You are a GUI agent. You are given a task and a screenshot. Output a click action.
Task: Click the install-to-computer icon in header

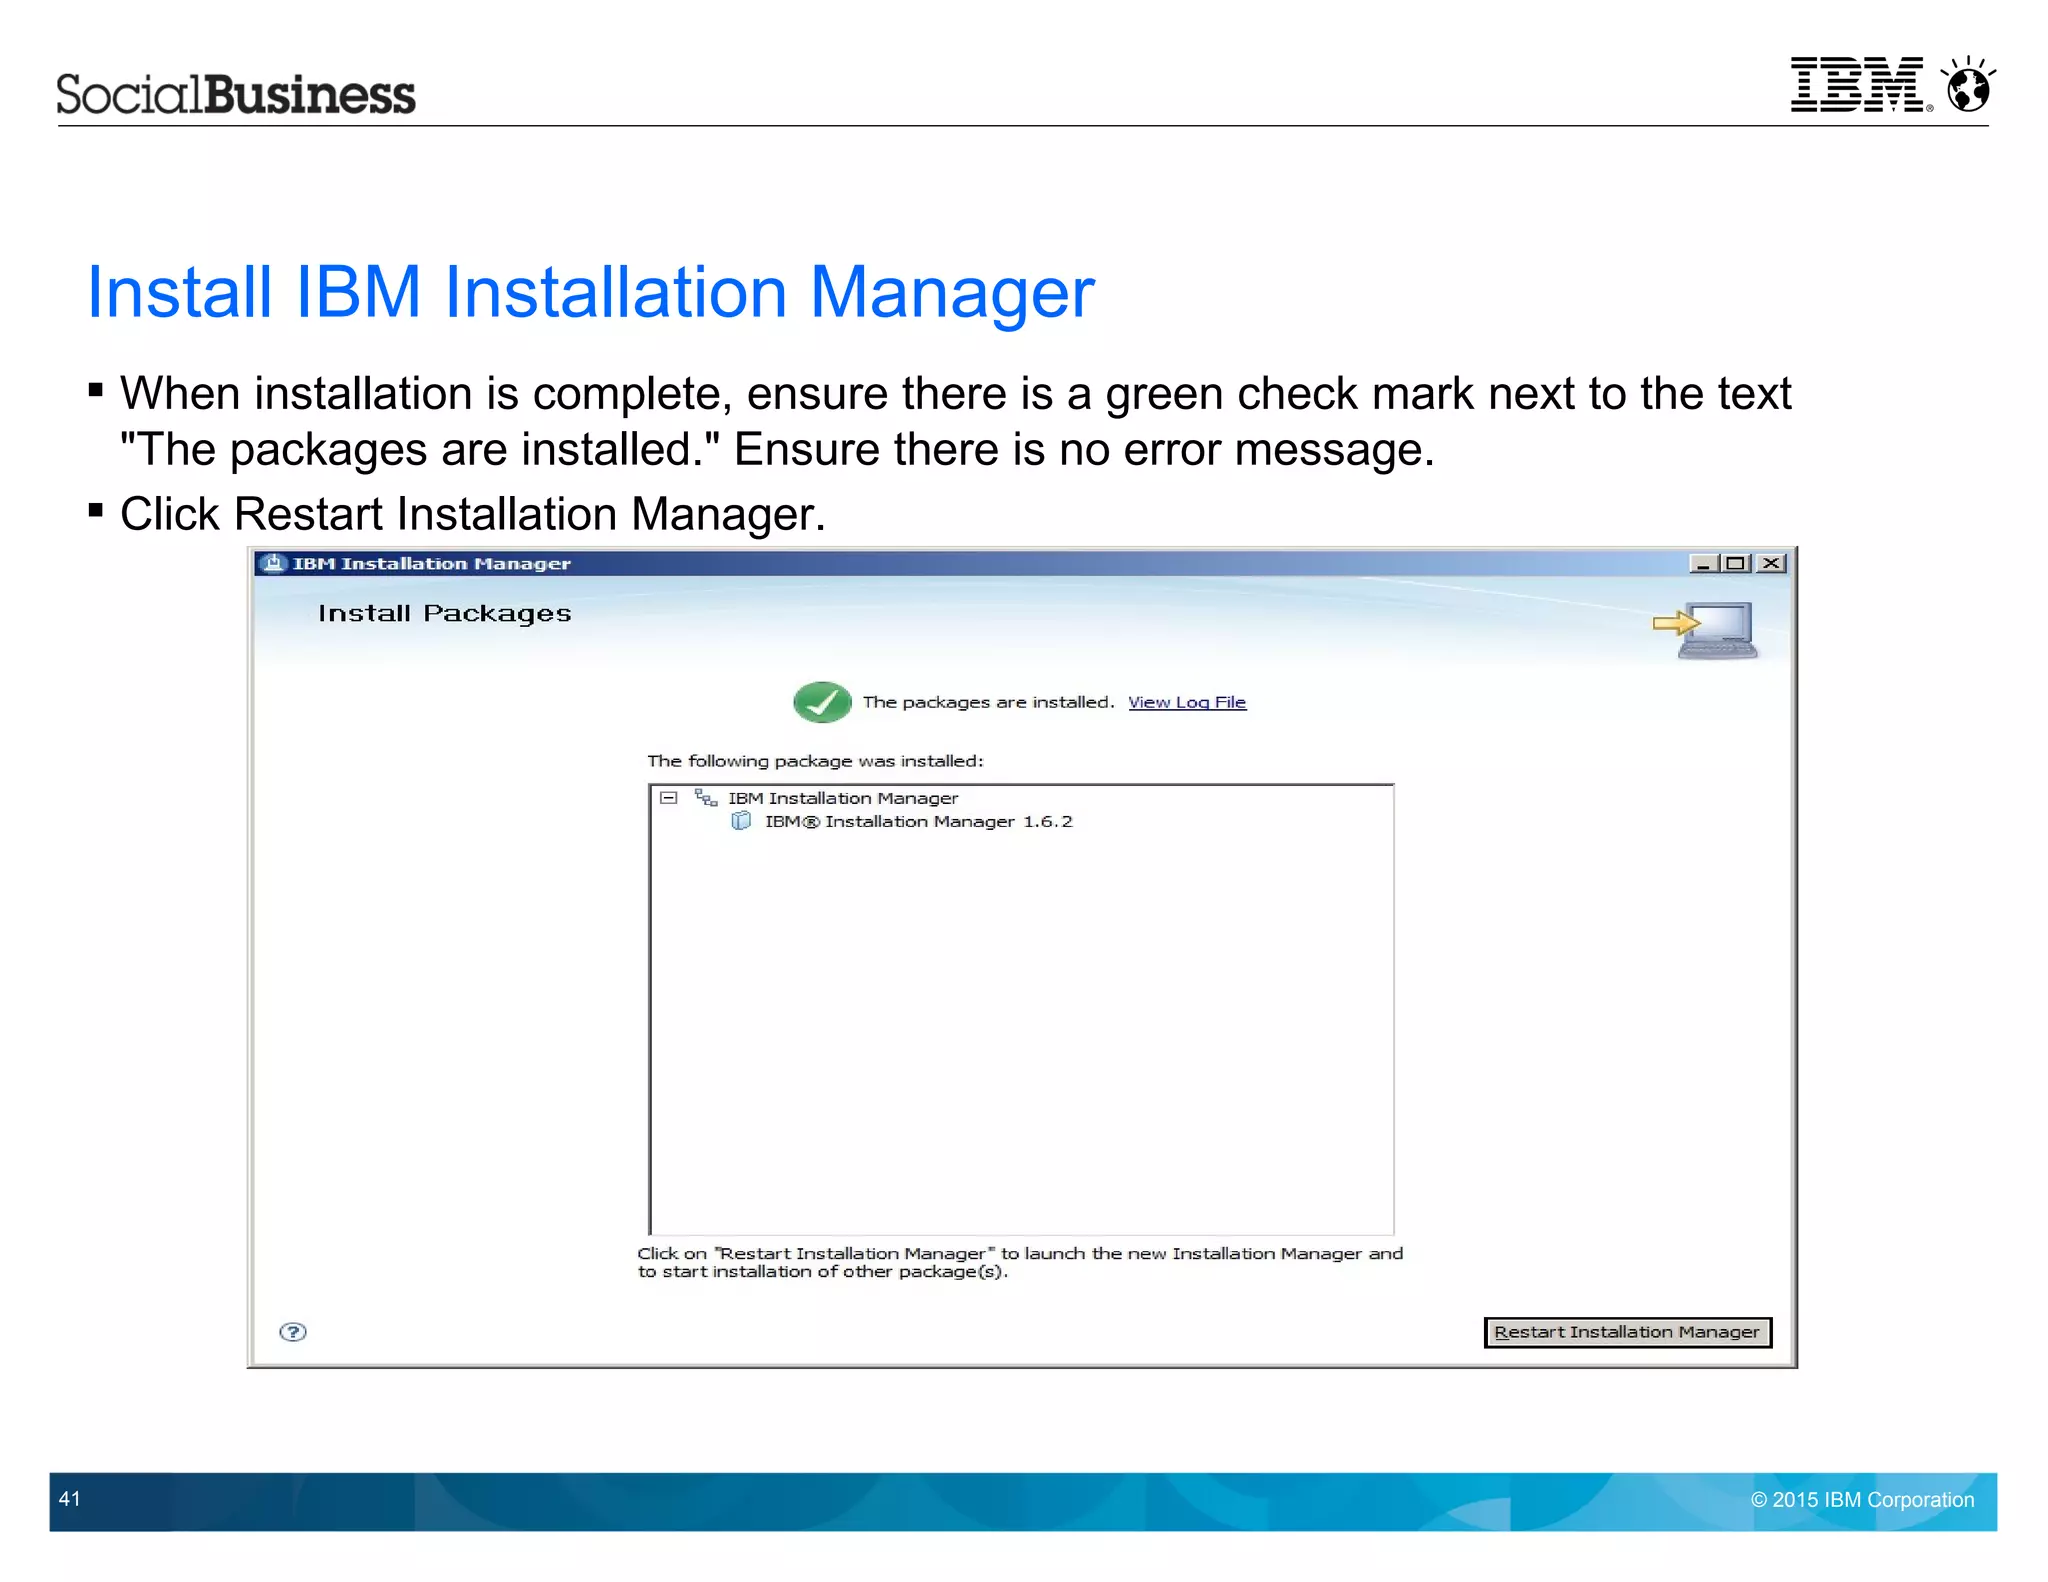[x=1706, y=630]
